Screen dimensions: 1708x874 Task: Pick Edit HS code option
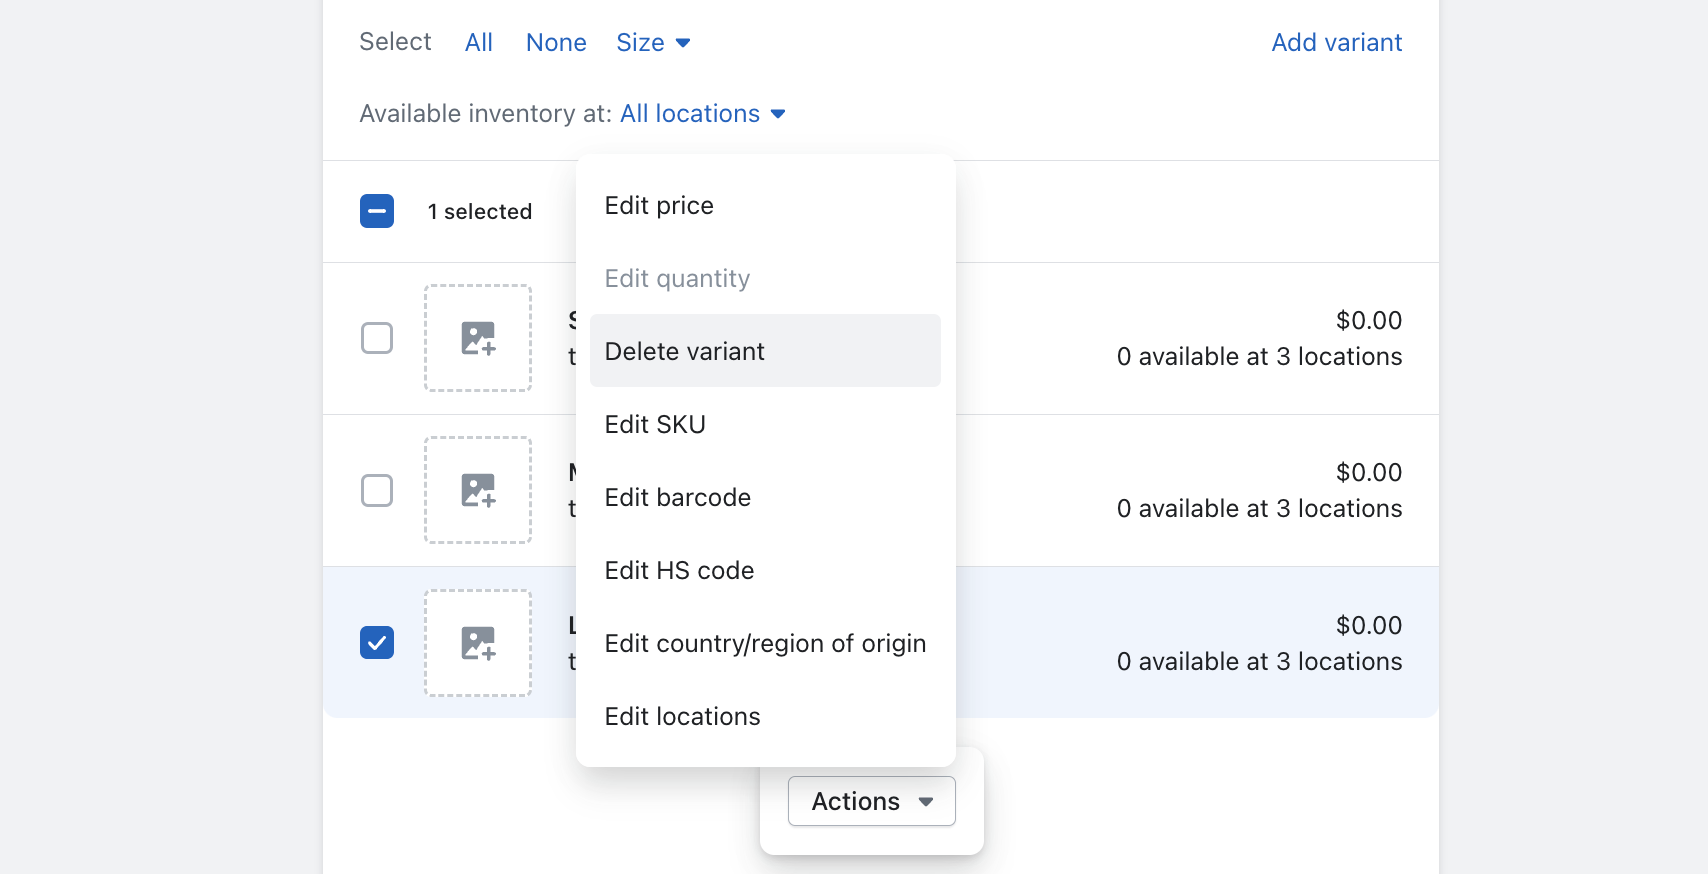coord(679,571)
